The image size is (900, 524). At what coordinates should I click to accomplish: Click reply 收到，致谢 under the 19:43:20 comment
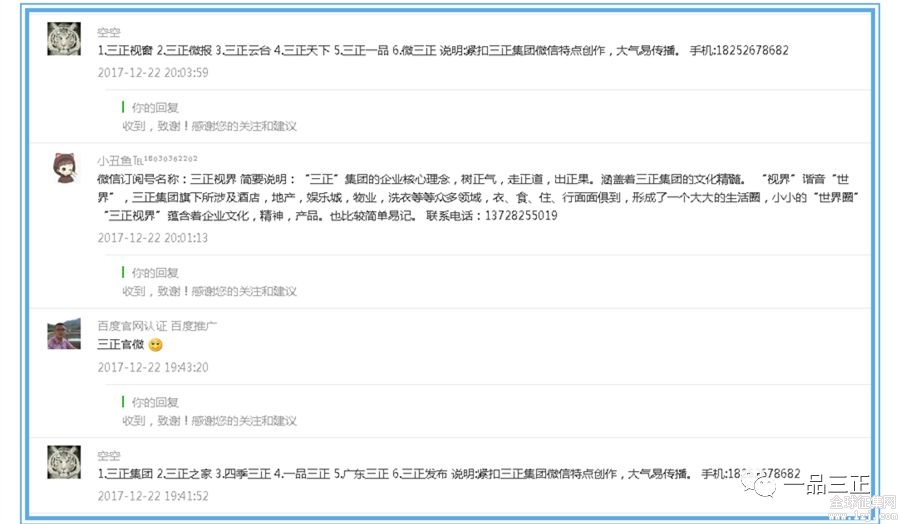(x=209, y=421)
